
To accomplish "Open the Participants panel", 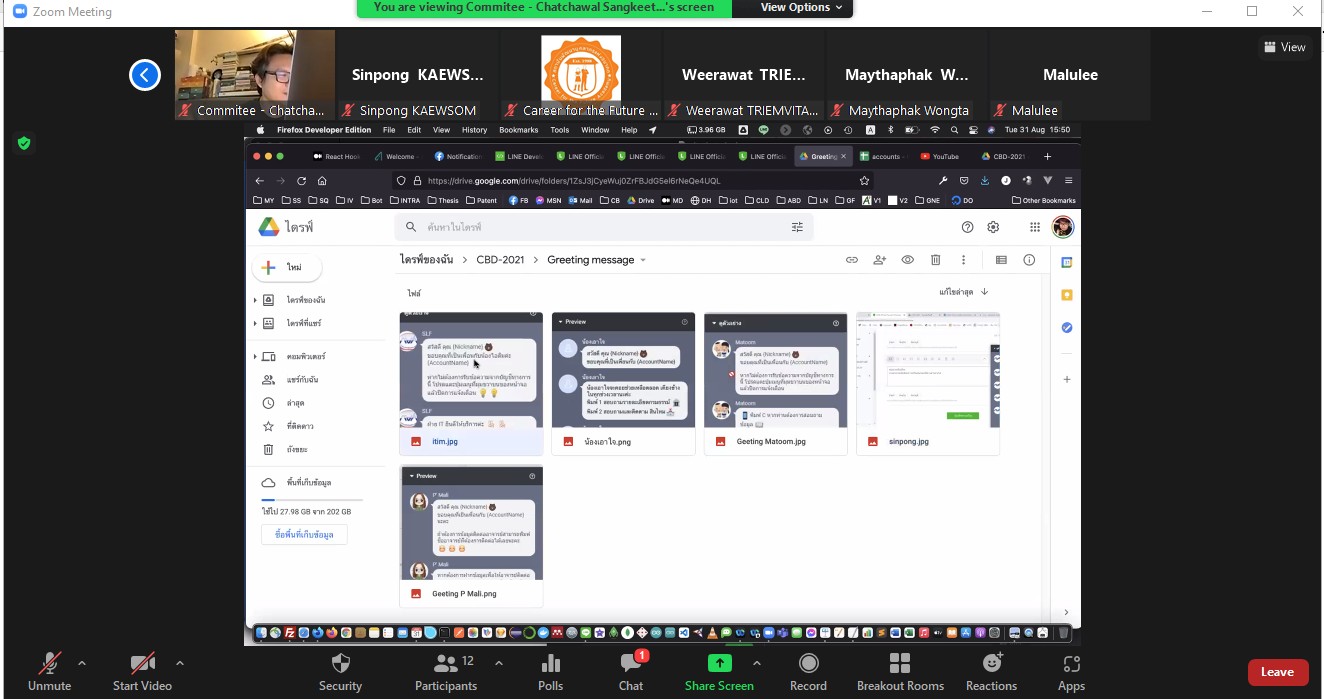I will [x=446, y=664].
